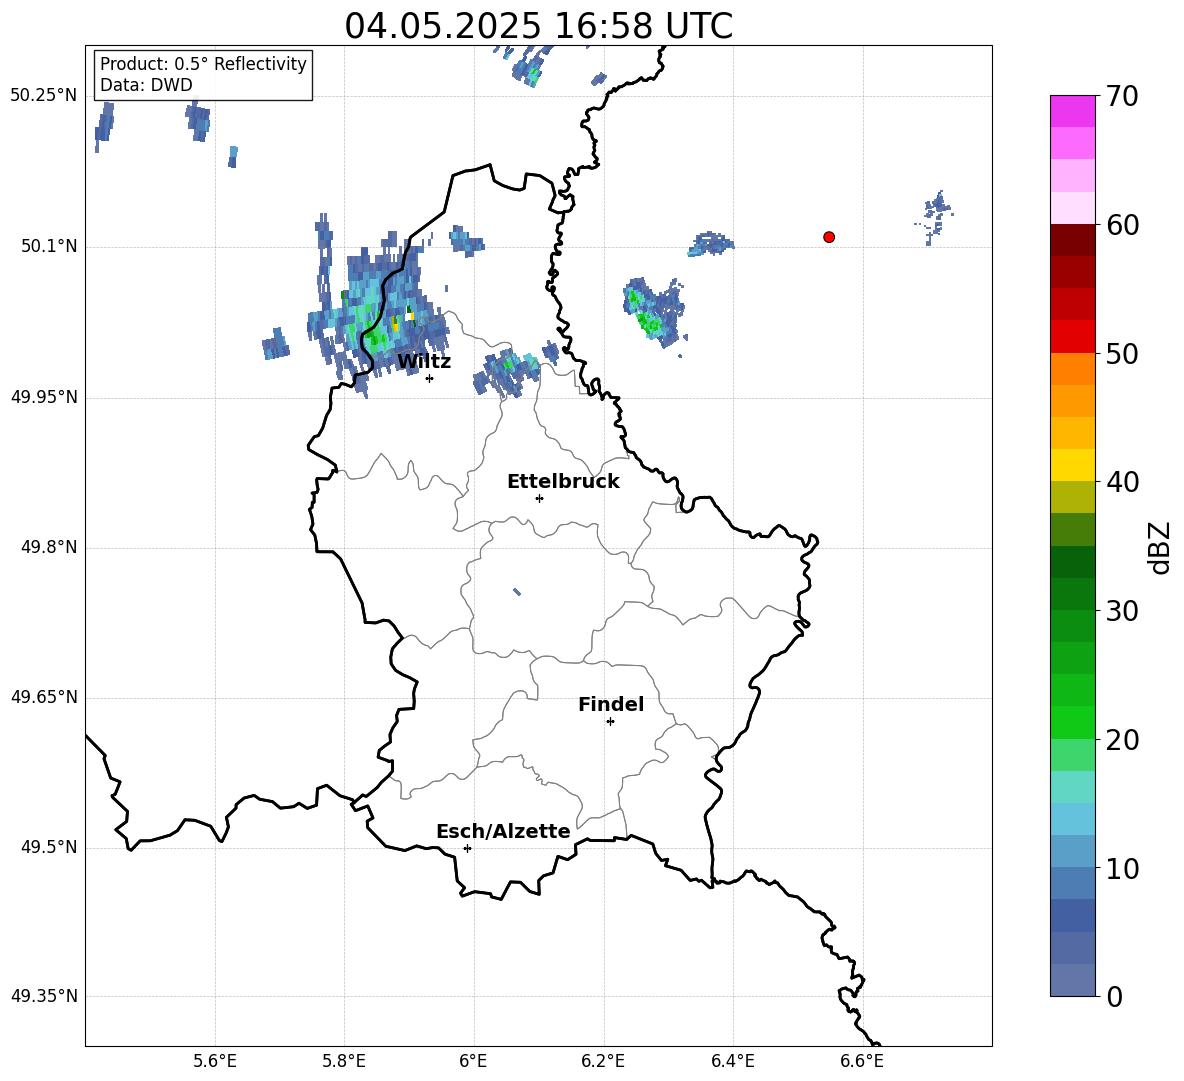Click the 6.2°E longitude label
This screenshot has height=1081, width=1184.
pos(603,1061)
